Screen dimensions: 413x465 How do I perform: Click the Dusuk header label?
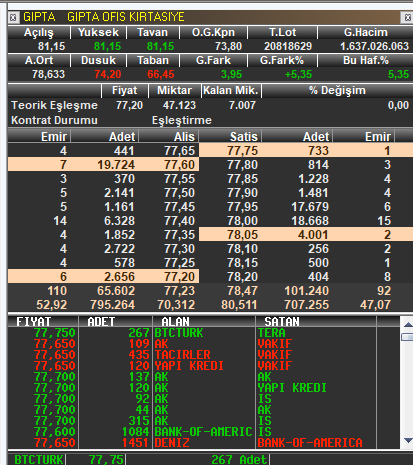coord(98,60)
